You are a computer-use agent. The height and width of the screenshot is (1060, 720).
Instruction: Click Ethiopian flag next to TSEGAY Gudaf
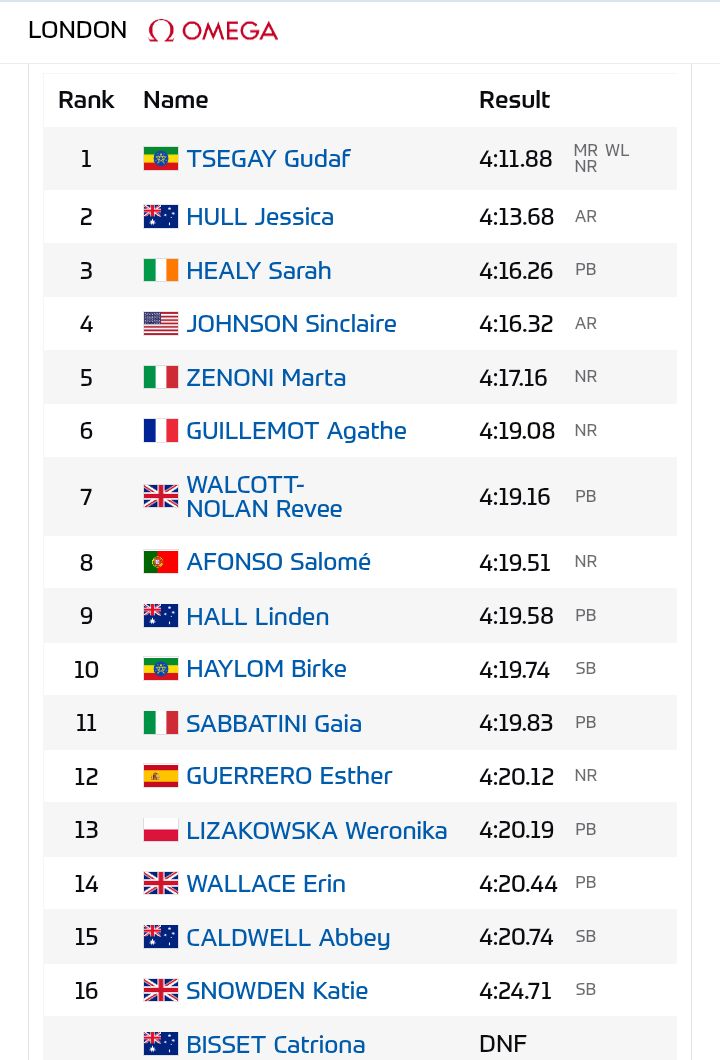pos(161,158)
